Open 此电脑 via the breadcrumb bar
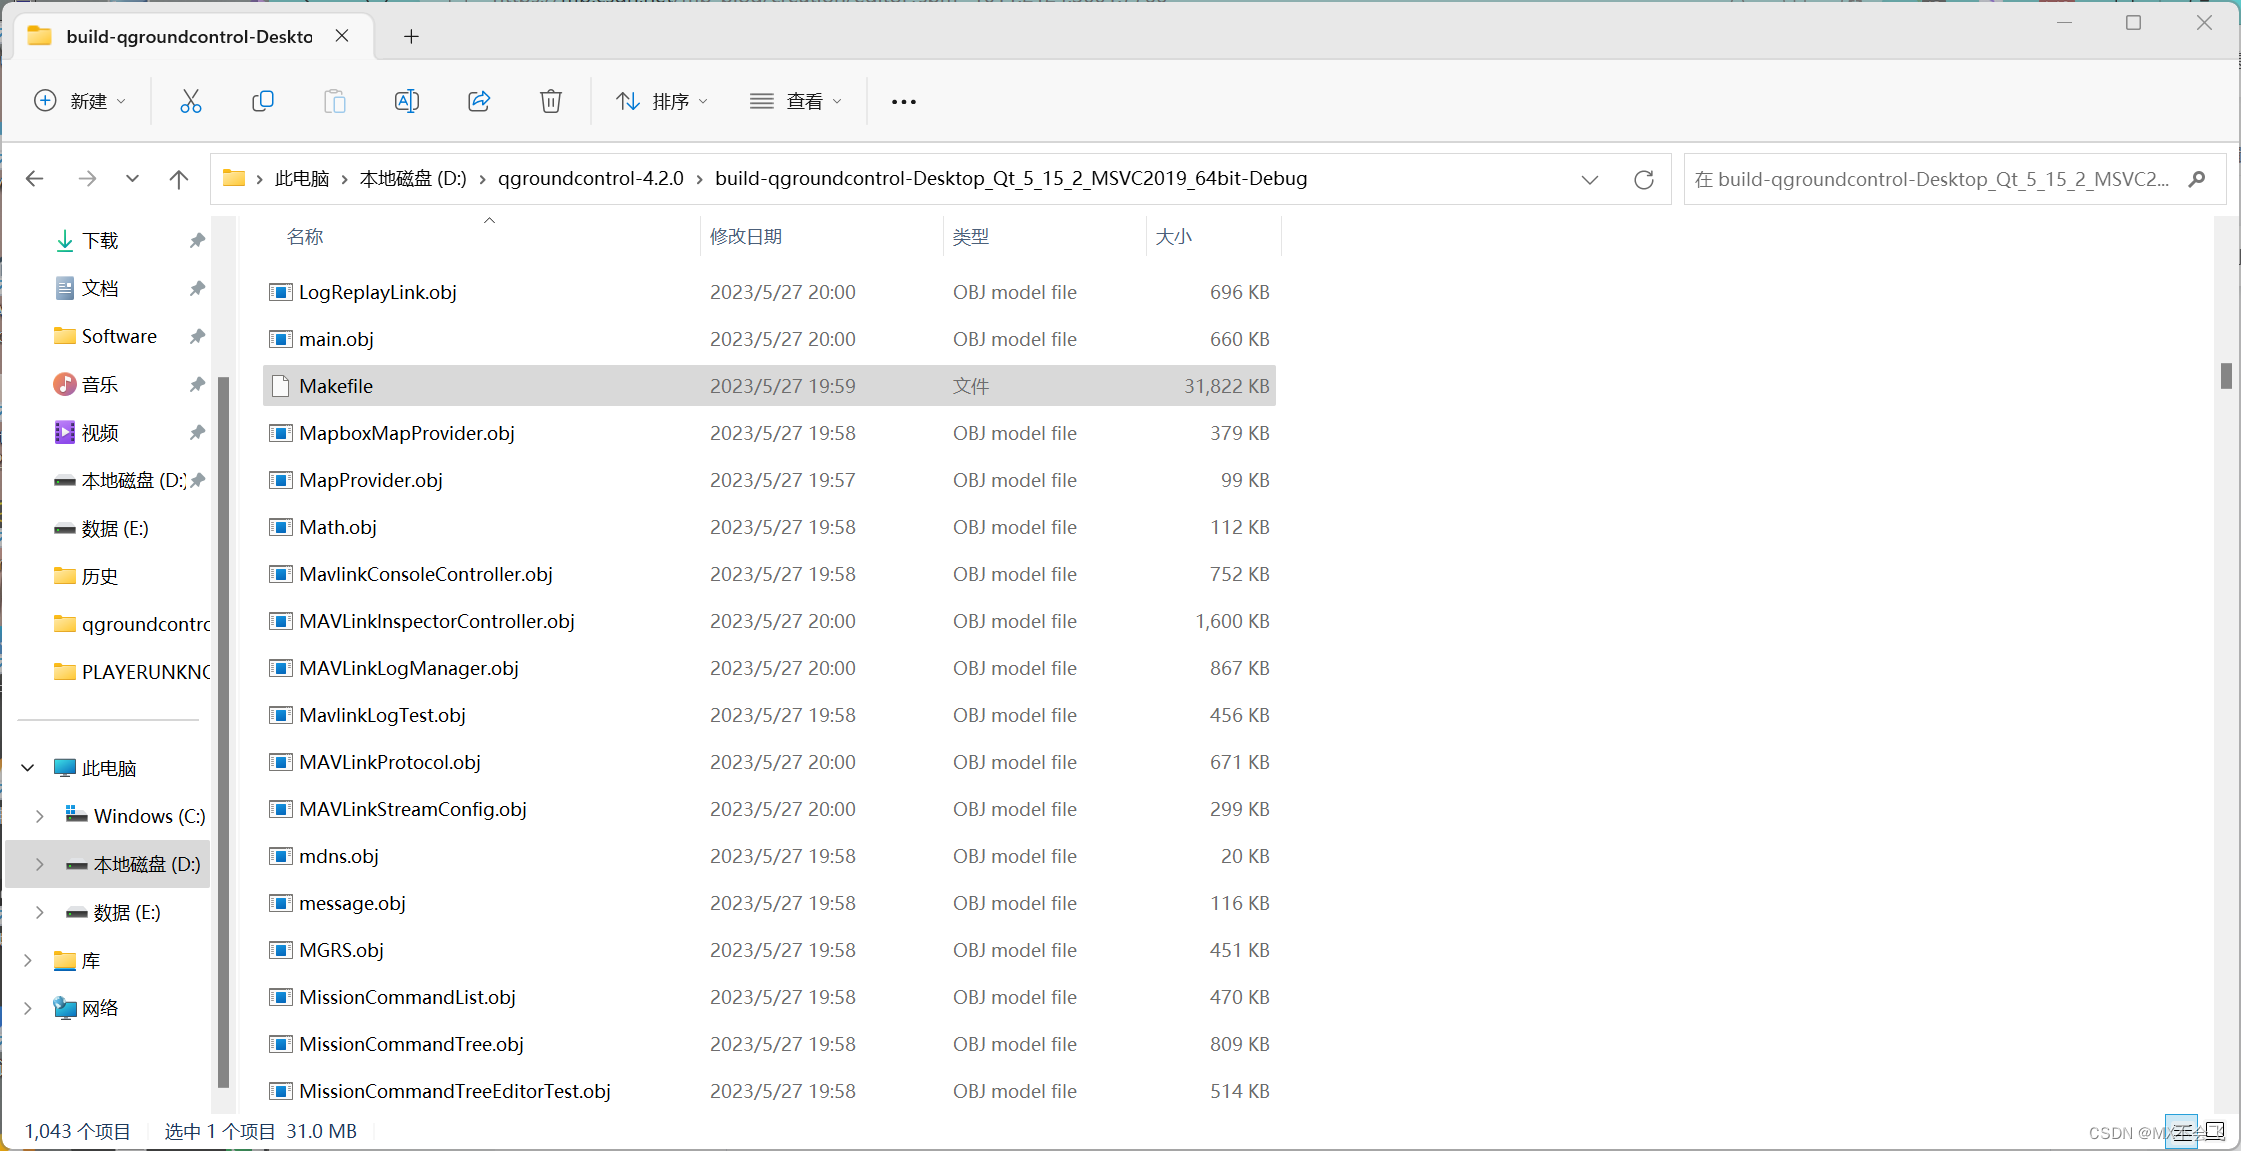Image resolution: width=2241 pixels, height=1151 pixels. (x=300, y=178)
